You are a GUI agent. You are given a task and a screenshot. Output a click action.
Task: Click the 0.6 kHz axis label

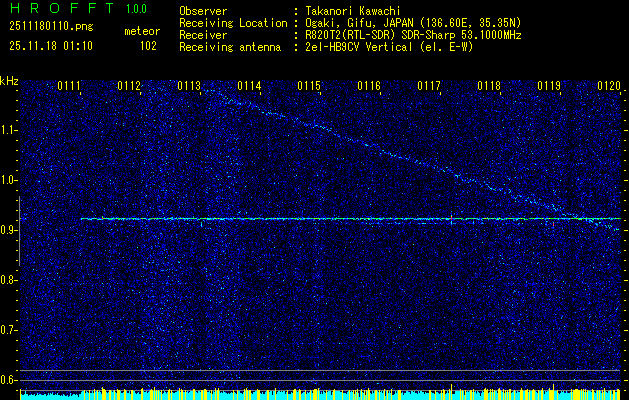point(9,380)
